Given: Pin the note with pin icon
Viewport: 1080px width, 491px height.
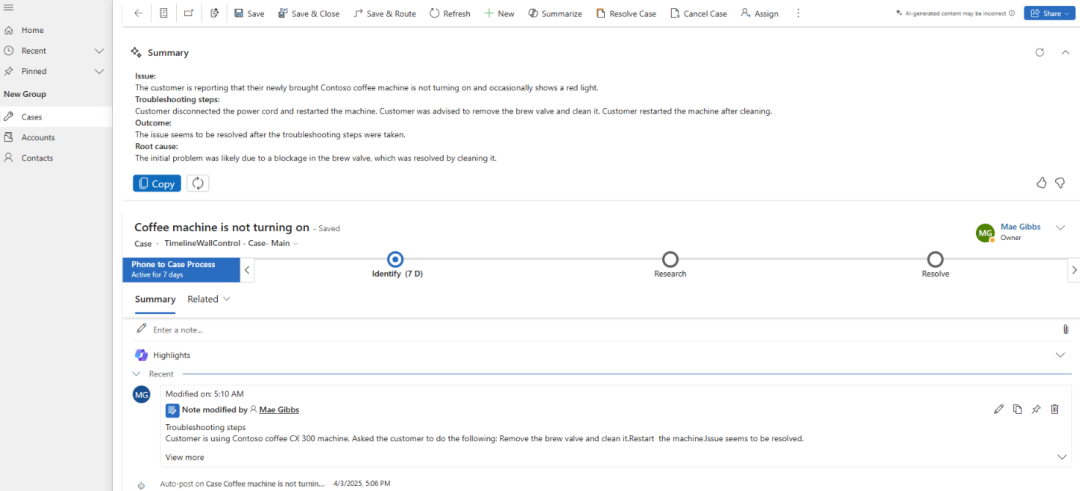Looking at the screenshot, I should 1035,410.
